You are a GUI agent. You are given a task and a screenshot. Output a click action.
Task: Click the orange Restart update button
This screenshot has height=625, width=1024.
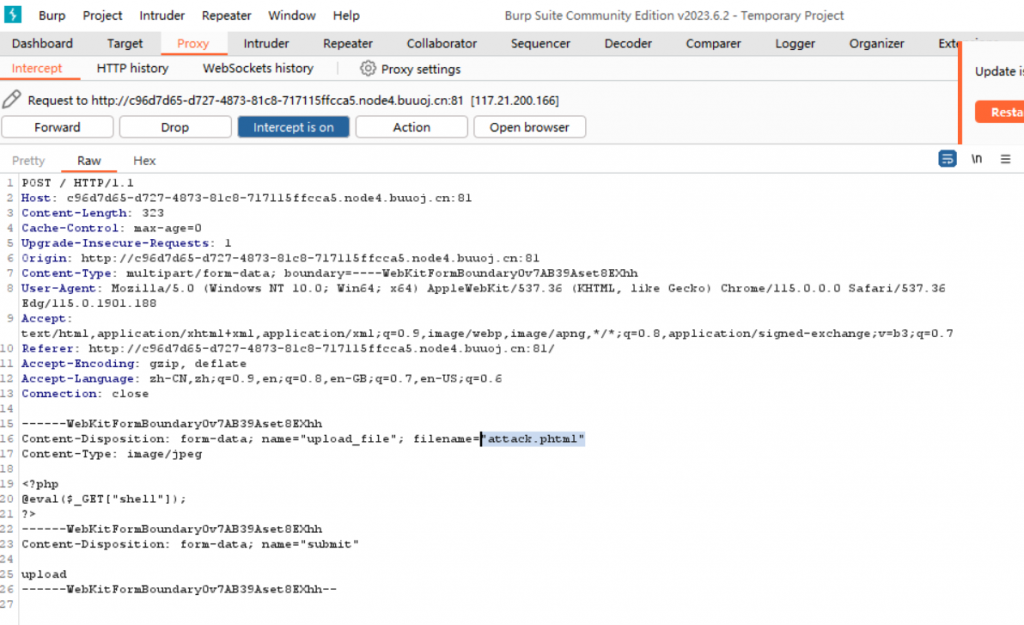(1000, 112)
